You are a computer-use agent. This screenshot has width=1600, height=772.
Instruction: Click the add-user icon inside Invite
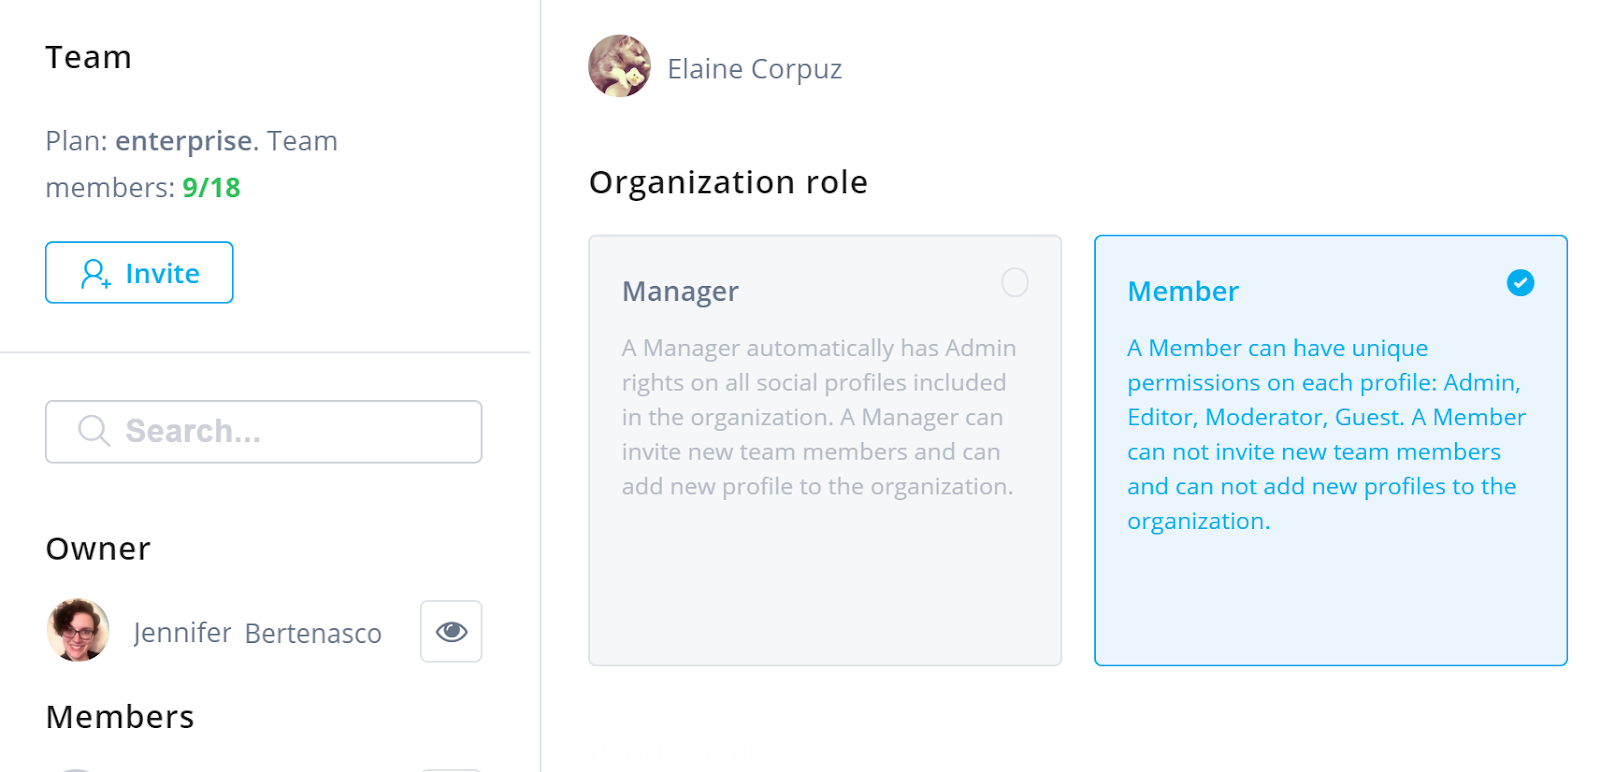click(x=95, y=273)
